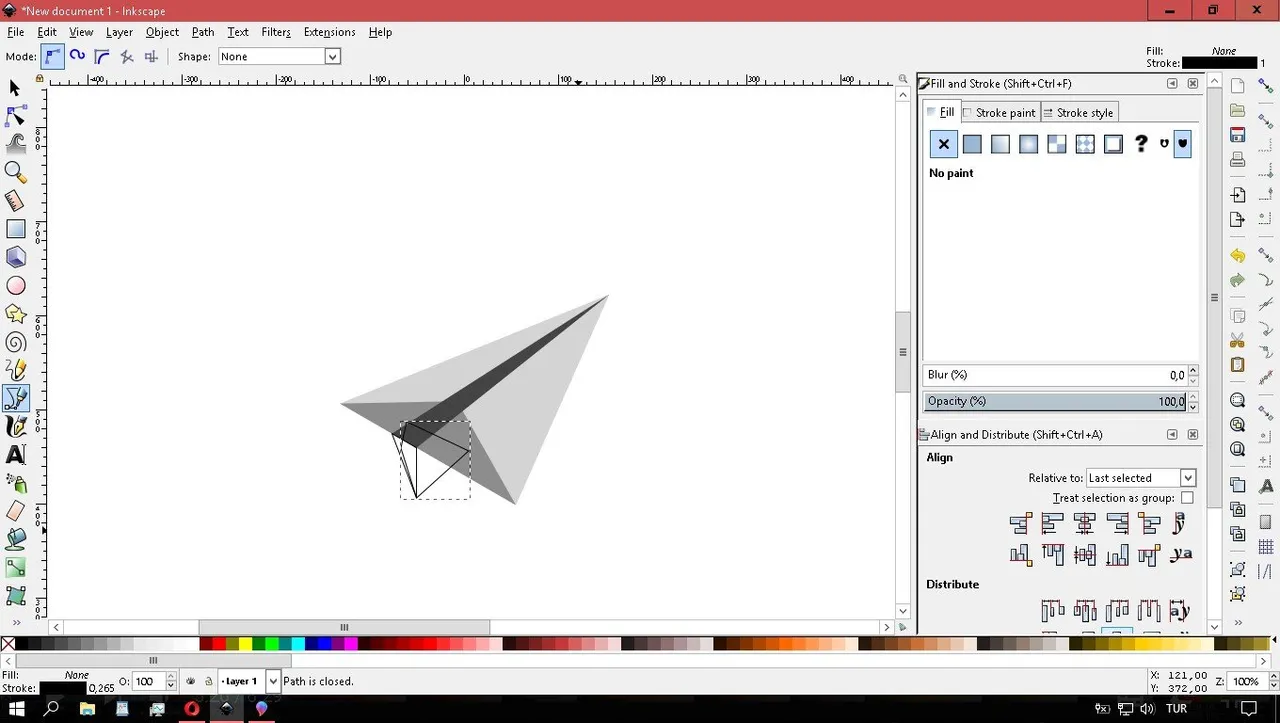Click the Windows Start button
The height and width of the screenshot is (723, 1280).
(x=17, y=709)
